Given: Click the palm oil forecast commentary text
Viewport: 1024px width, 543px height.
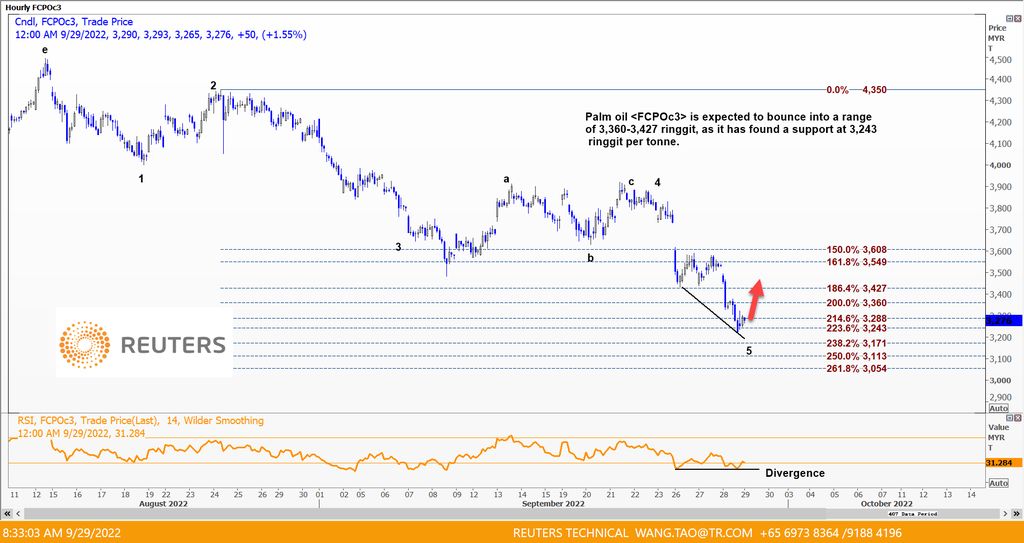Looking at the screenshot, I should [730, 129].
